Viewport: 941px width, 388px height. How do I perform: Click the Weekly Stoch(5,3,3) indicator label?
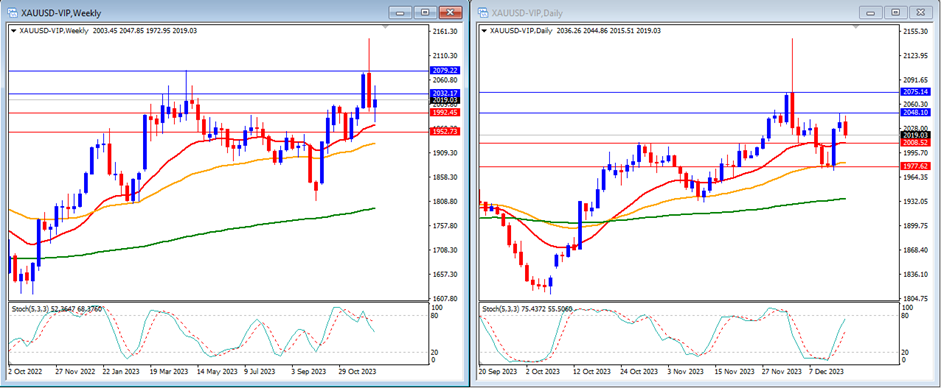(56, 308)
